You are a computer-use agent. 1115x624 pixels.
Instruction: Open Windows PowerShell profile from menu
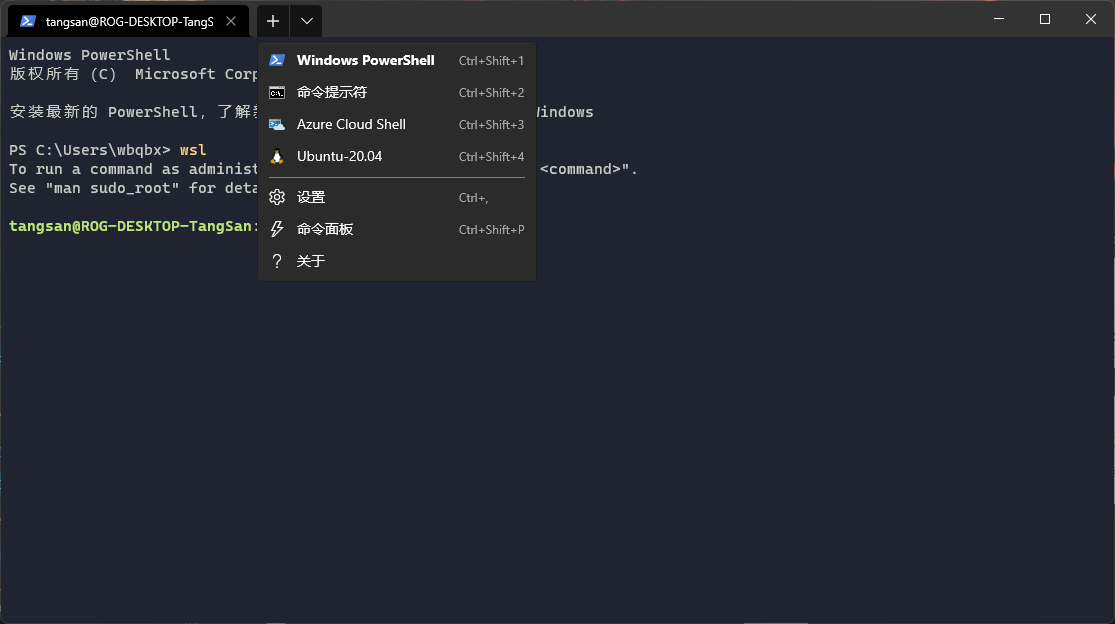[x=397, y=60]
